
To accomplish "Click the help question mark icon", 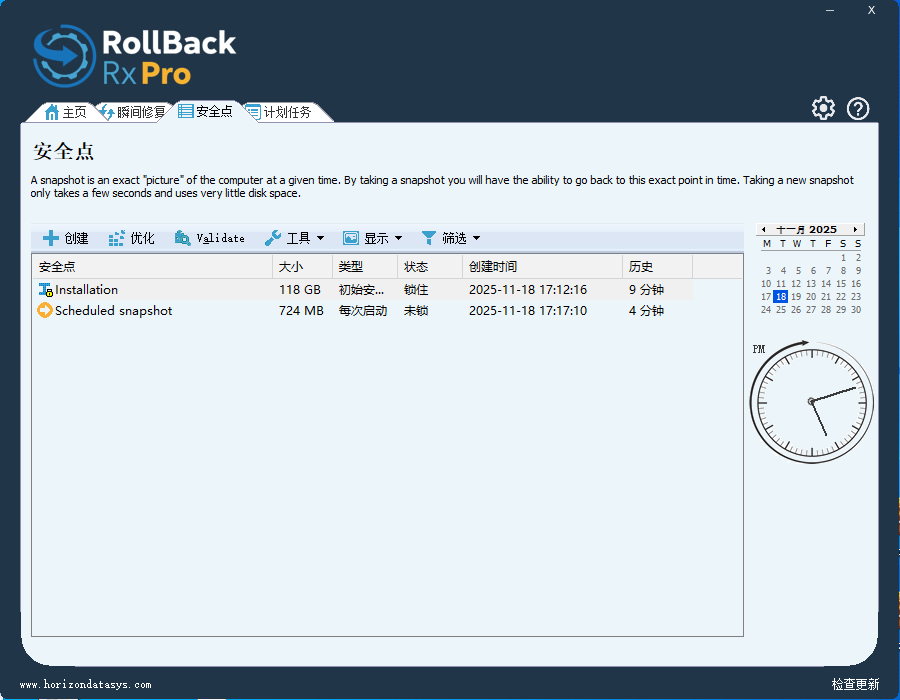I will [x=858, y=108].
